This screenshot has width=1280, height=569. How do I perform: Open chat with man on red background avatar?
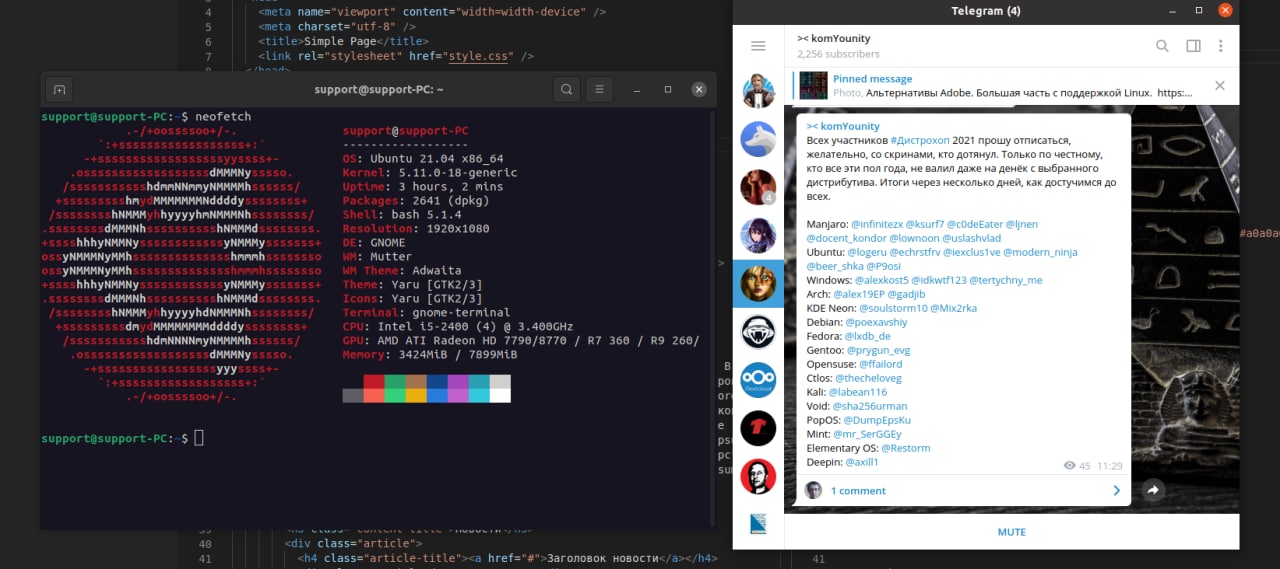[x=758, y=475]
